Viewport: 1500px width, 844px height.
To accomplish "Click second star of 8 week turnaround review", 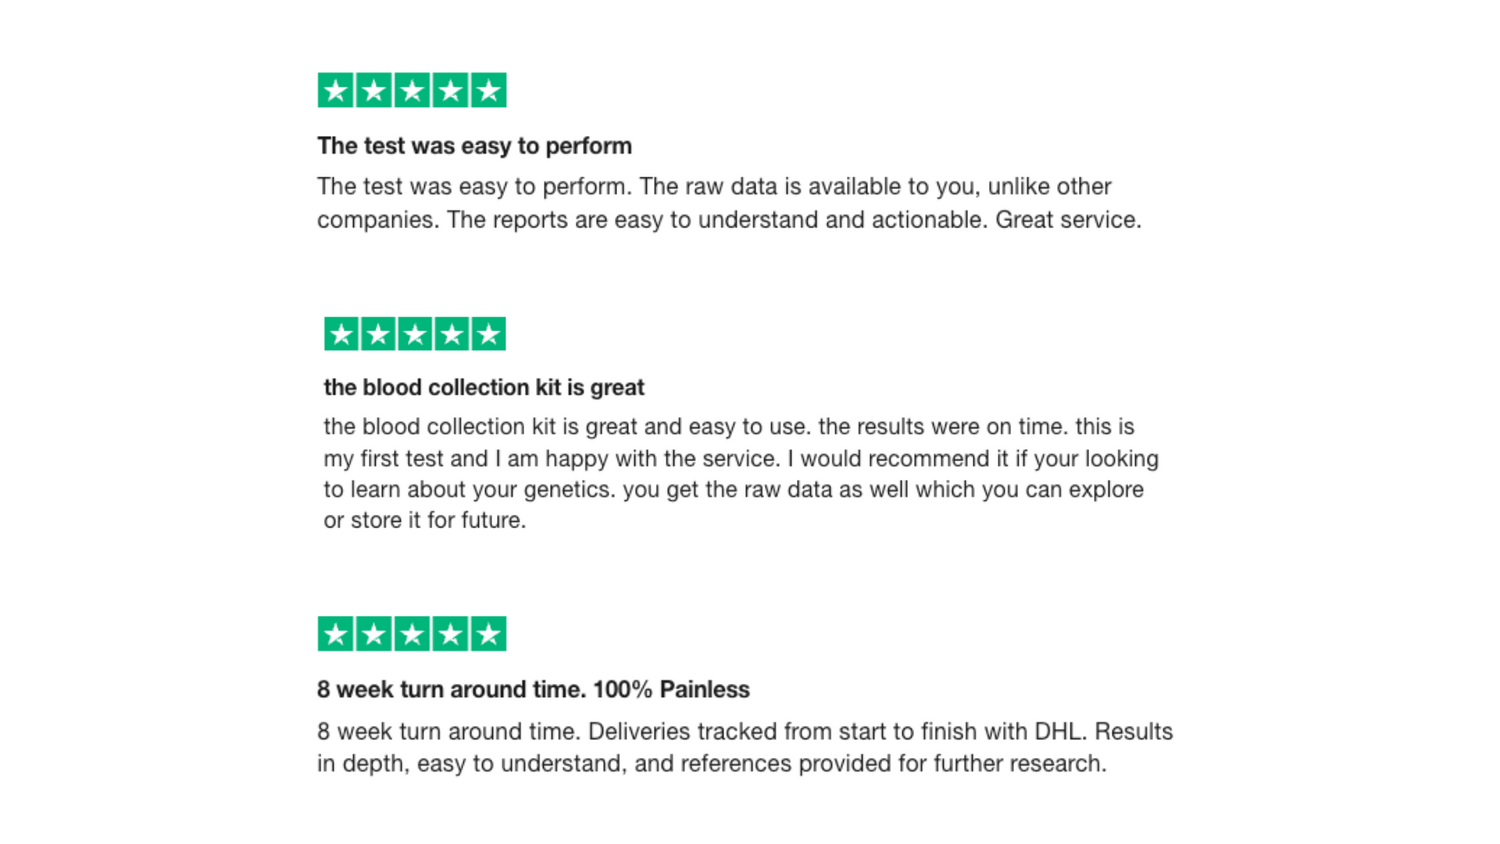I will 374,634.
